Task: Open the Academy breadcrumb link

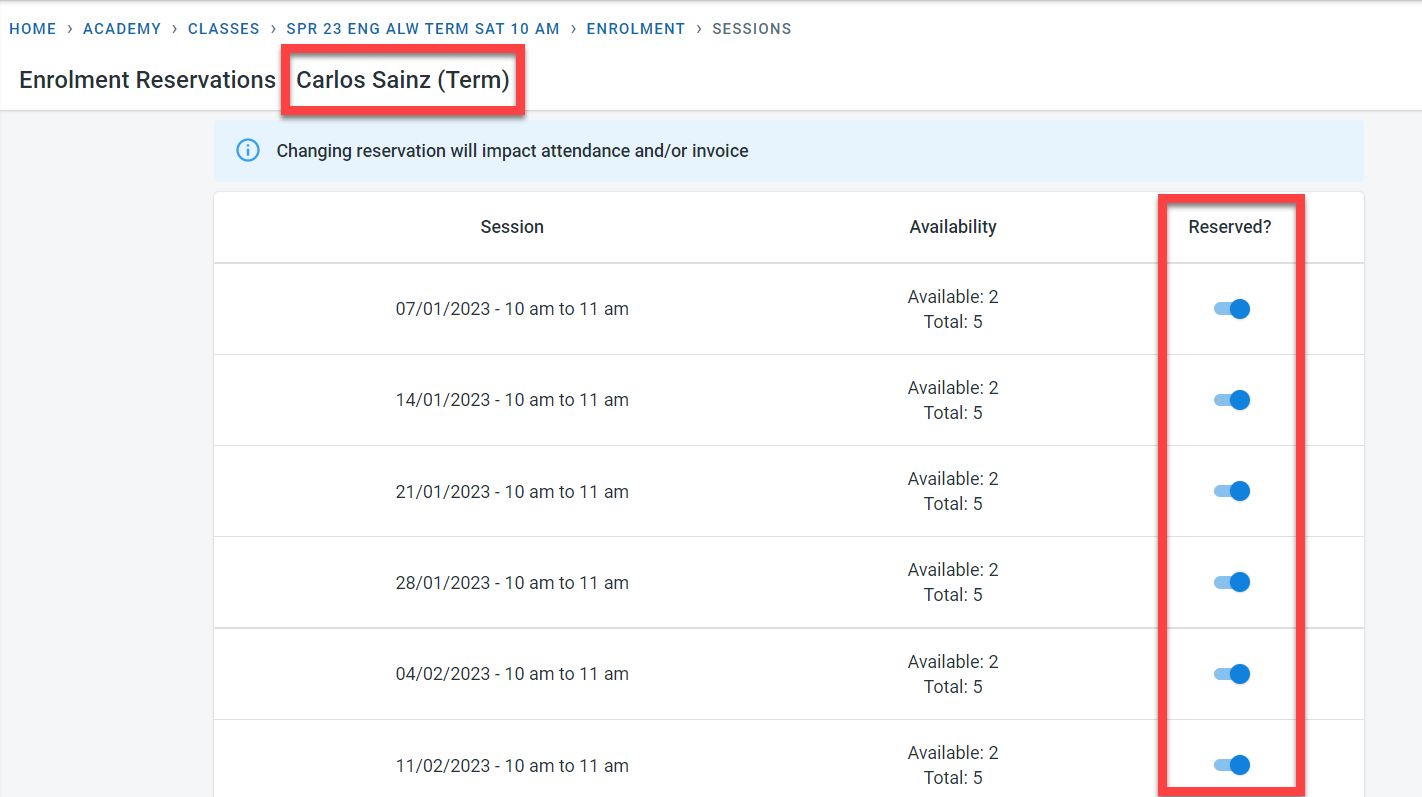Action: coord(122,29)
